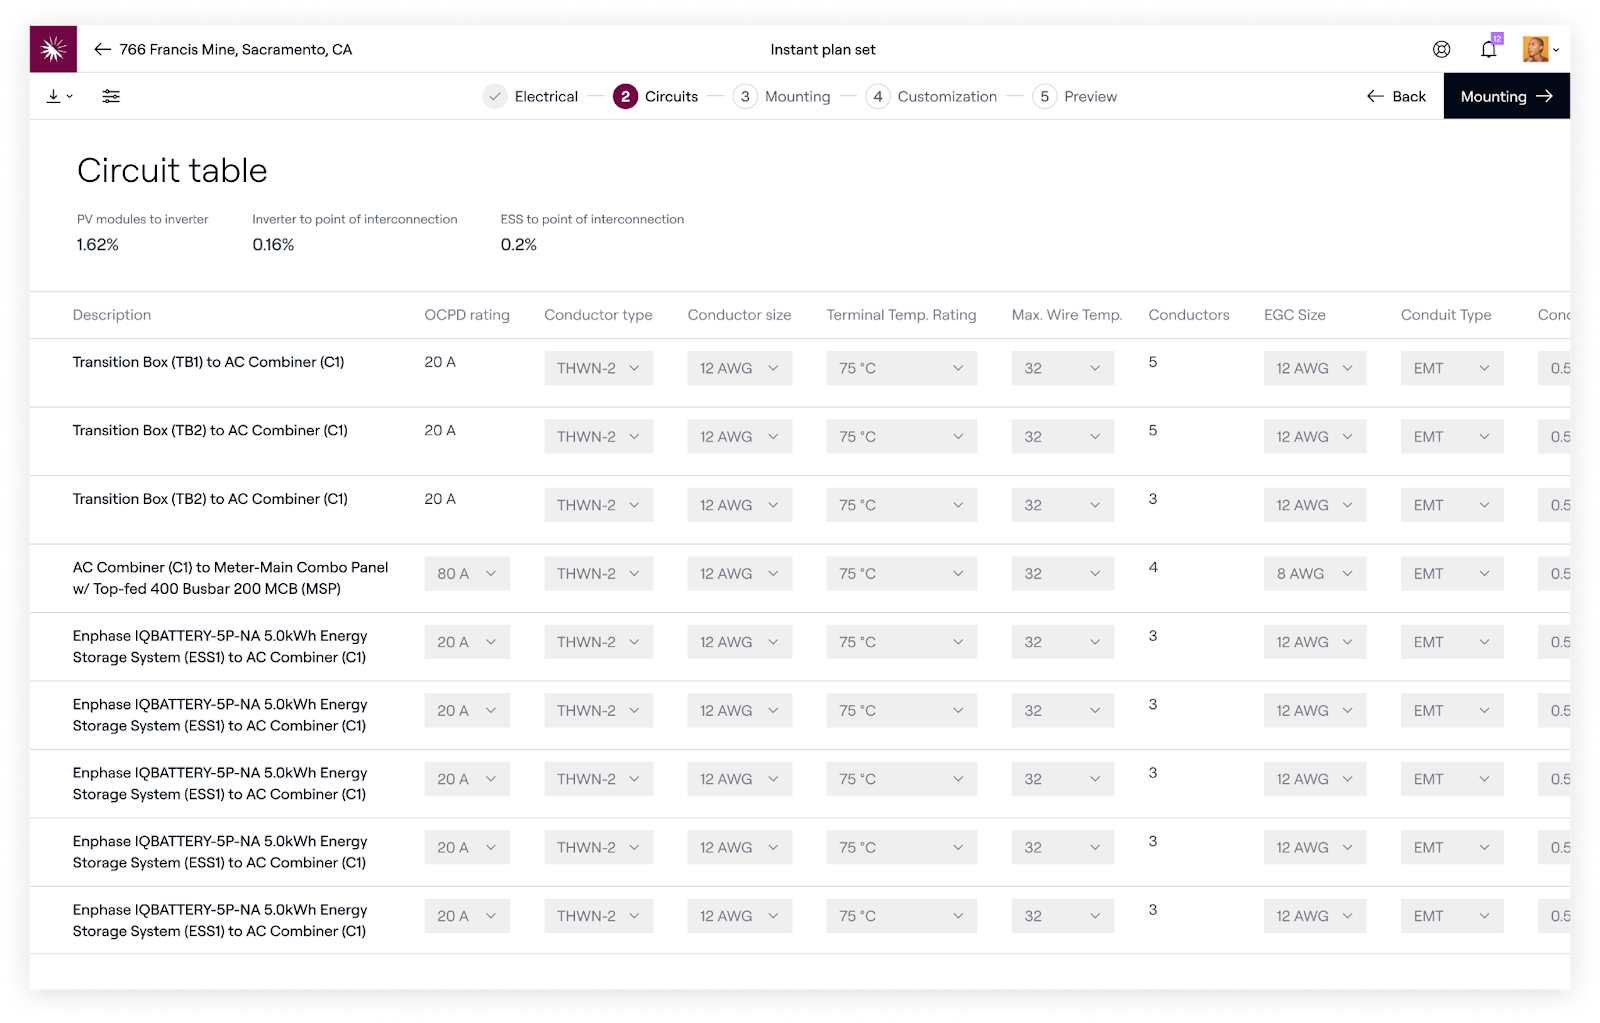Expand Terminal Temp. Rating in the last row

click(x=901, y=915)
